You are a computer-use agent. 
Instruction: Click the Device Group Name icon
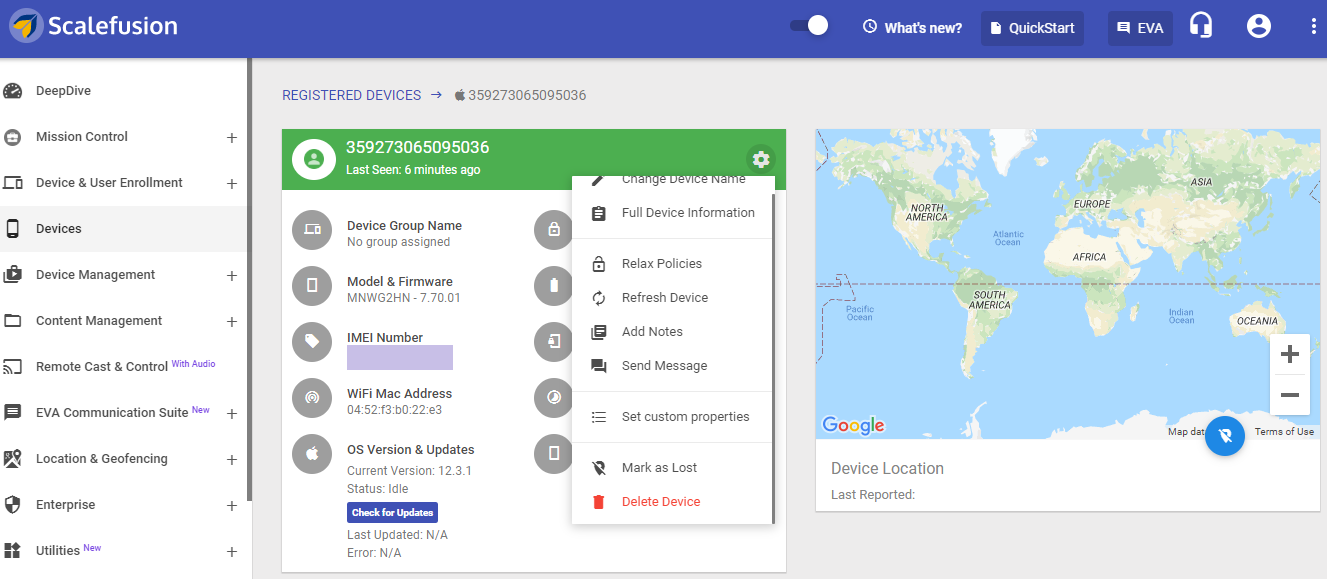pyautogui.click(x=312, y=230)
